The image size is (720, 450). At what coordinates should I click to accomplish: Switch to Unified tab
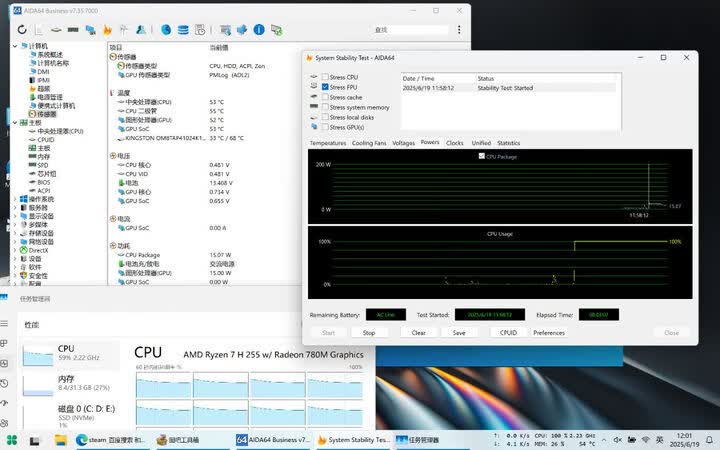tap(481, 143)
